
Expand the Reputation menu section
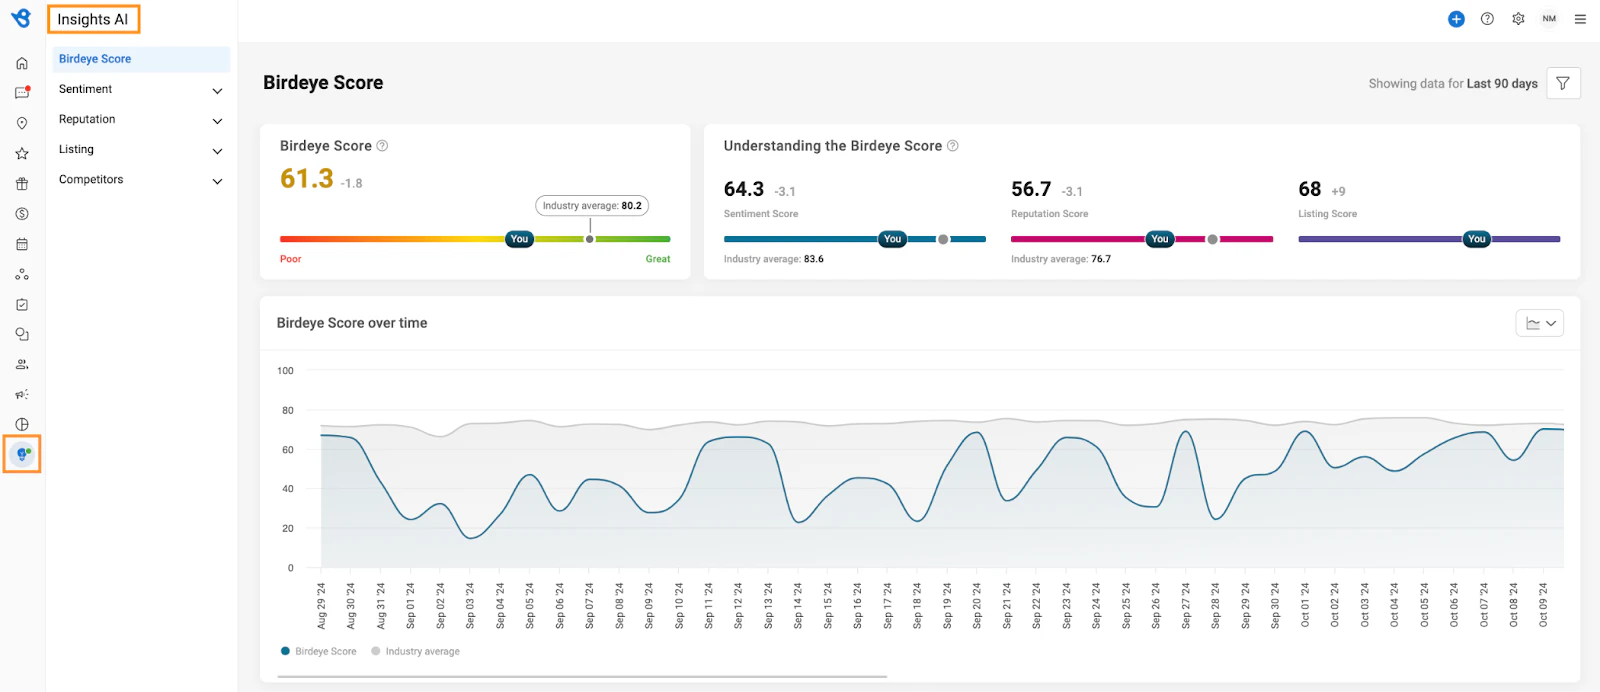click(x=140, y=119)
